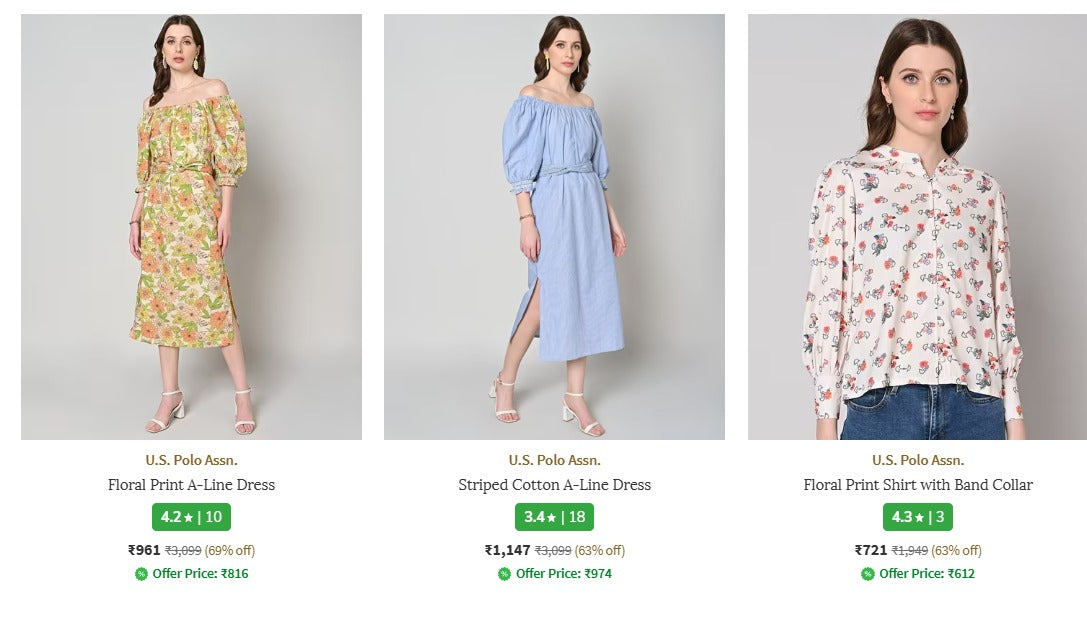
Task: Click the ₹961 price of the floral dress
Action: pyautogui.click(x=144, y=550)
